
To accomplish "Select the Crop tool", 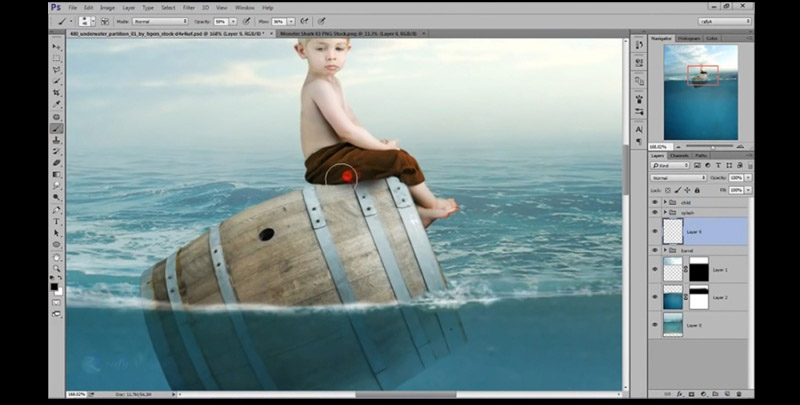I will [x=57, y=93].
